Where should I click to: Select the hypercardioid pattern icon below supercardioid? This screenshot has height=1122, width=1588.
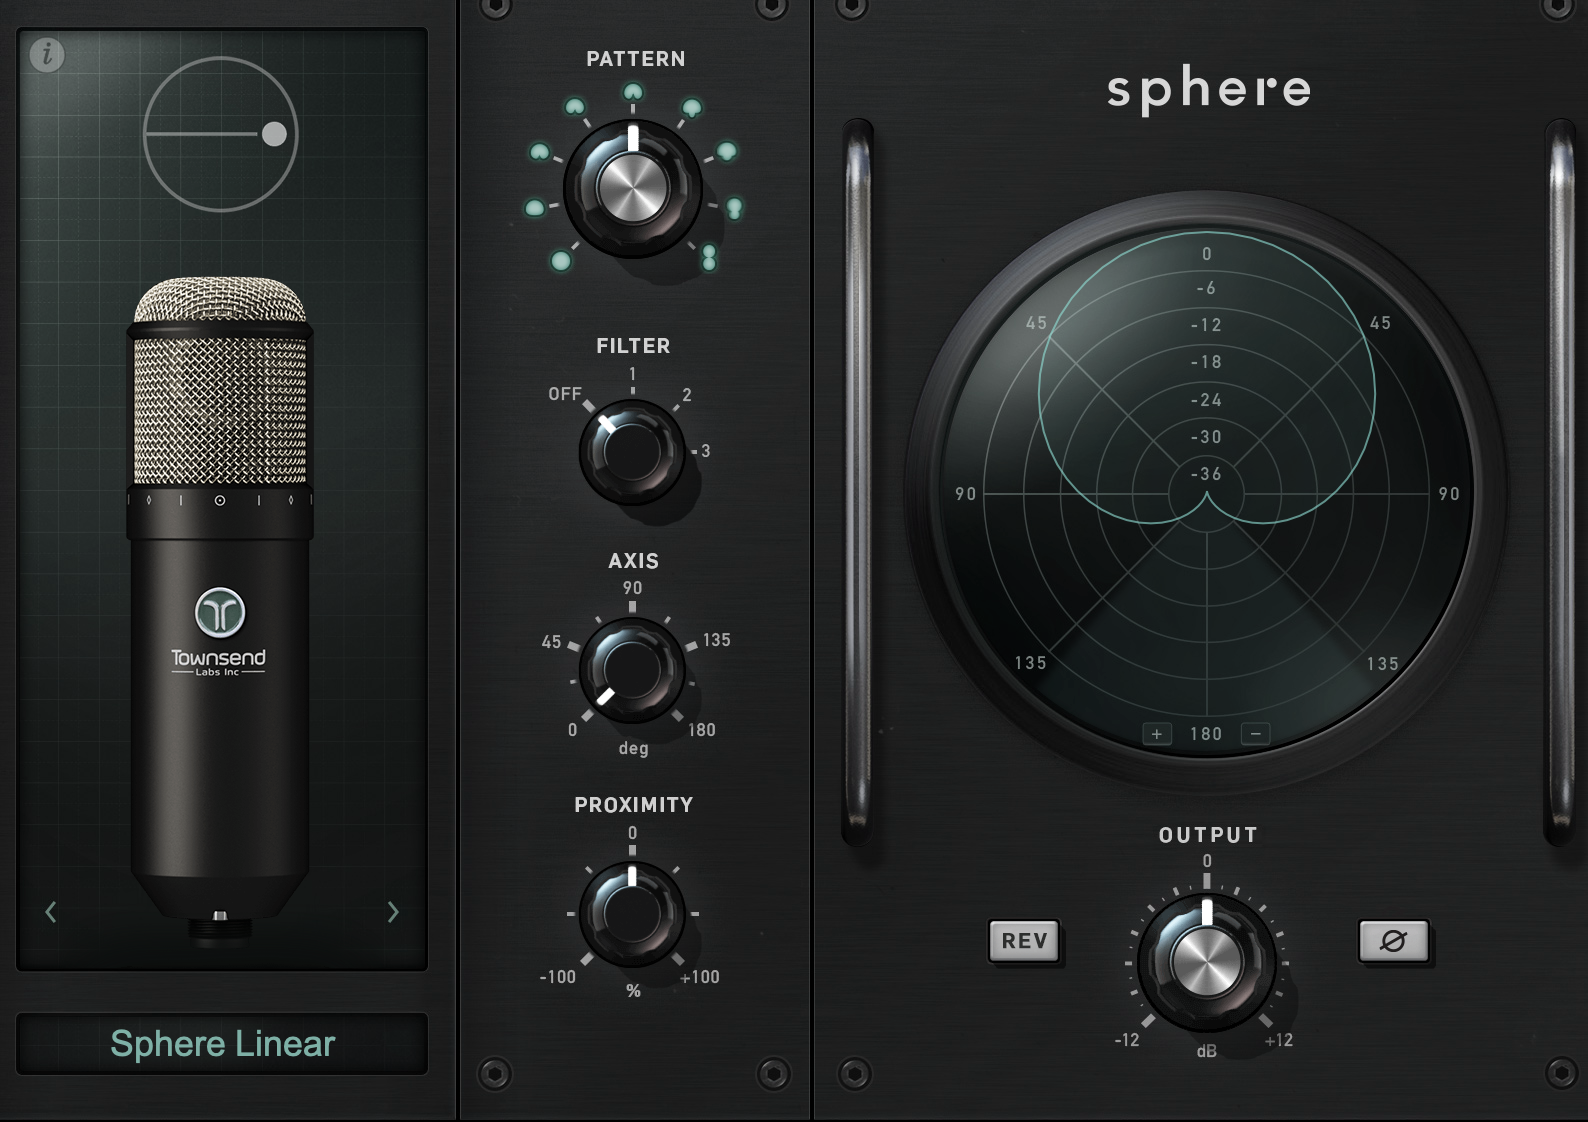[x=727, y=152]
